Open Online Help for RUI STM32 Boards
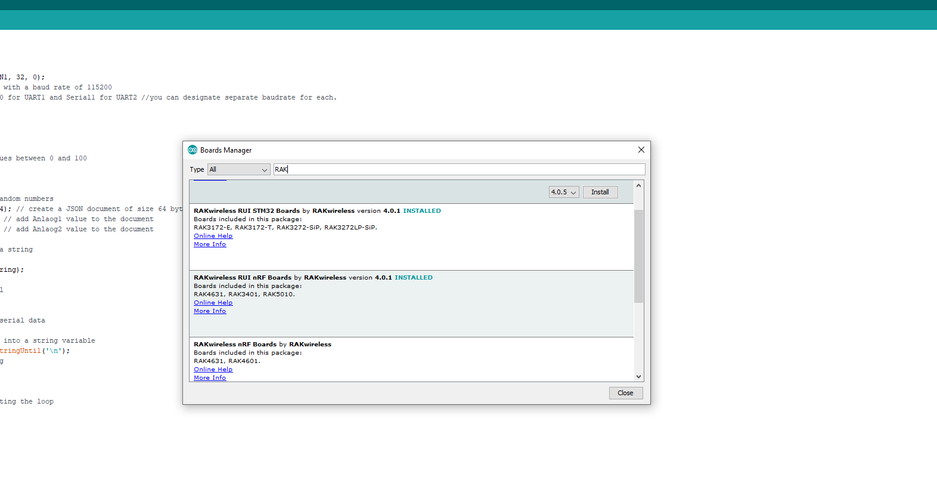 pos(213,236)
